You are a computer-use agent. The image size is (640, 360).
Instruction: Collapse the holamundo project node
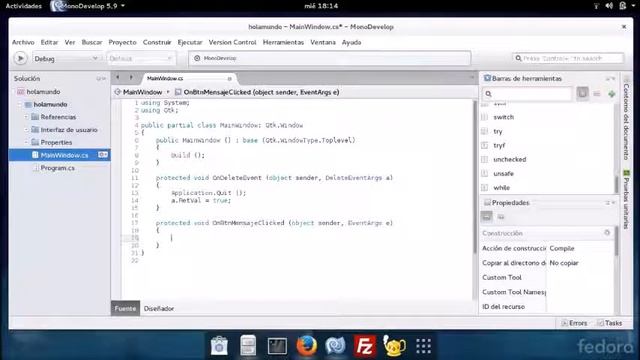(x=20, y=104)
